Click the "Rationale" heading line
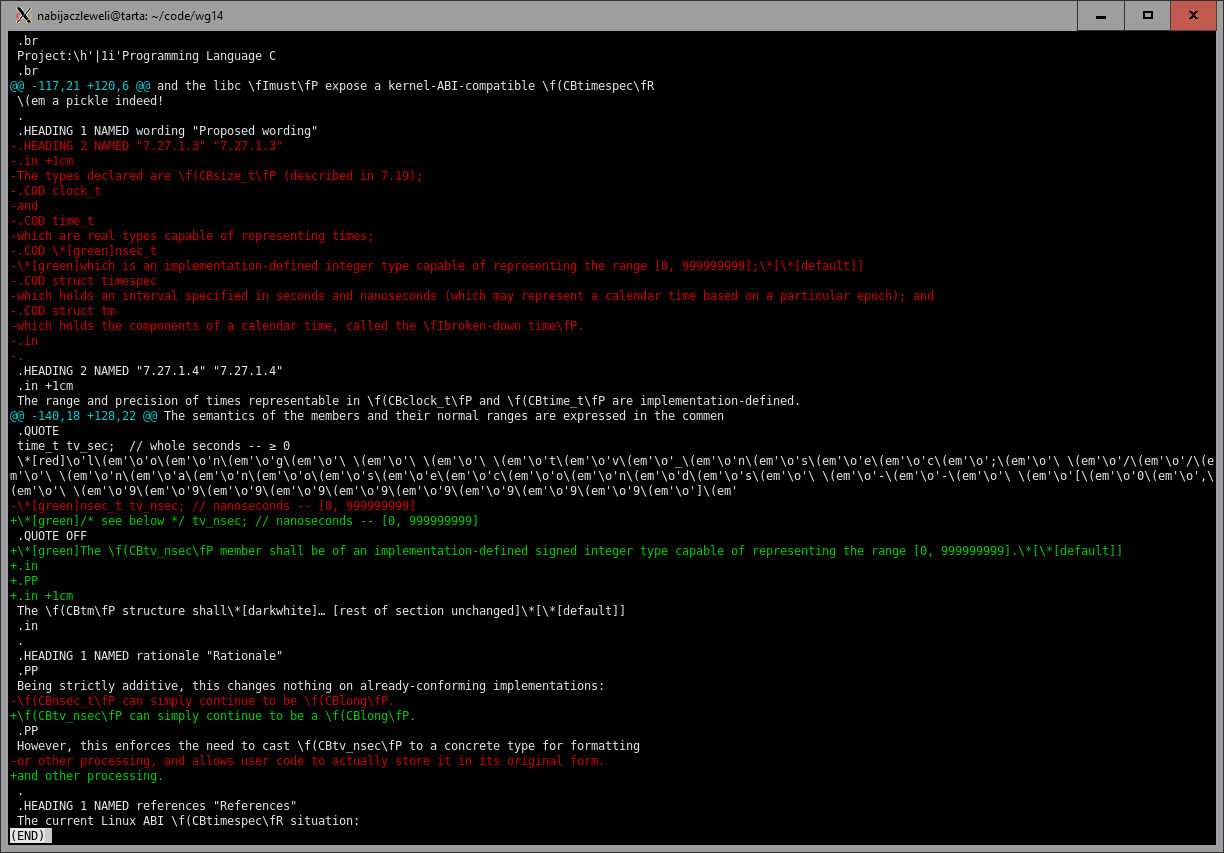Screen dimensions: 1224x853 (150, 656)
